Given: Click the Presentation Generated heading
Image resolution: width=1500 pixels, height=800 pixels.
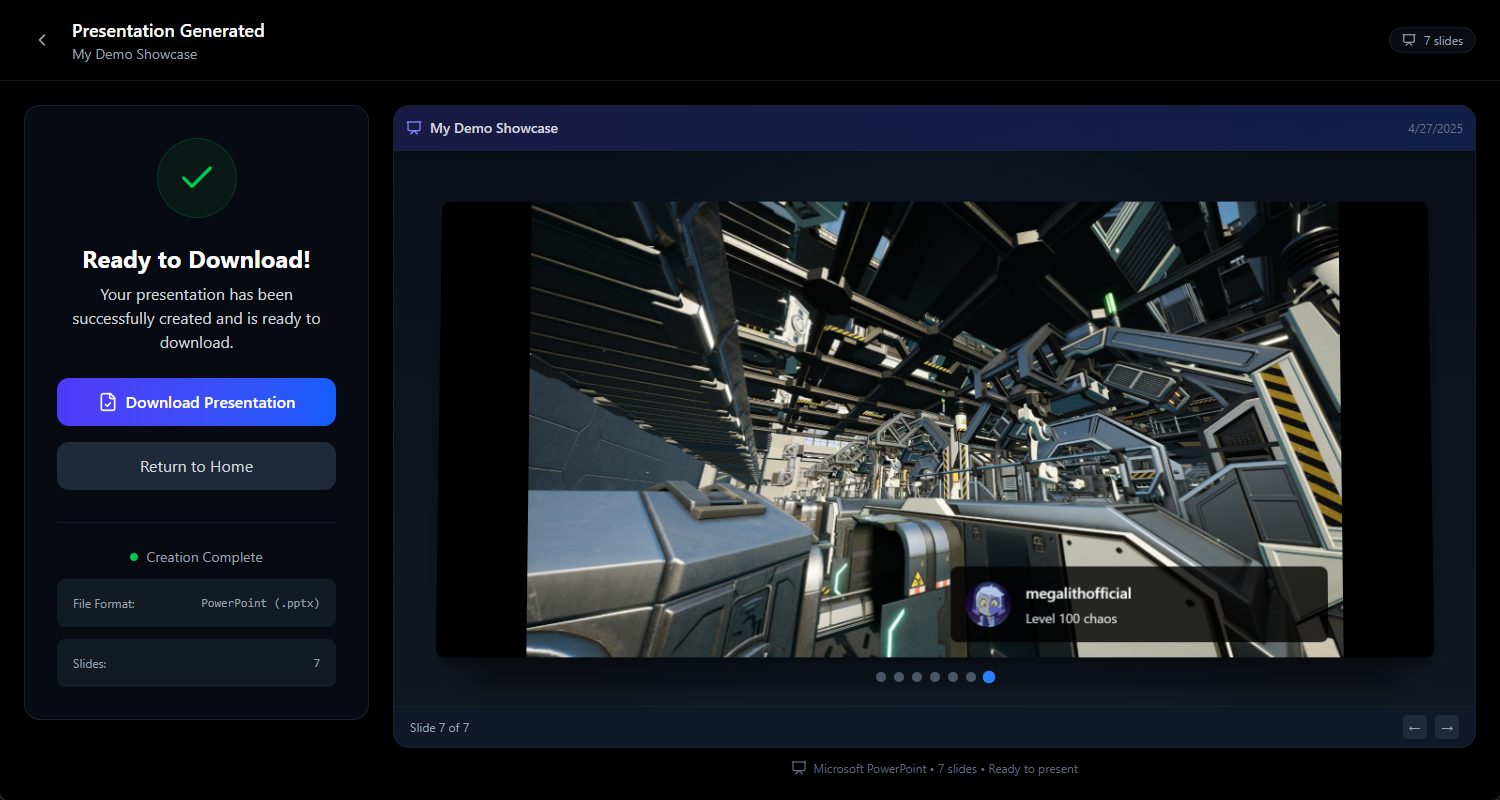Looking at the screenshot, I should click(168, 31).
